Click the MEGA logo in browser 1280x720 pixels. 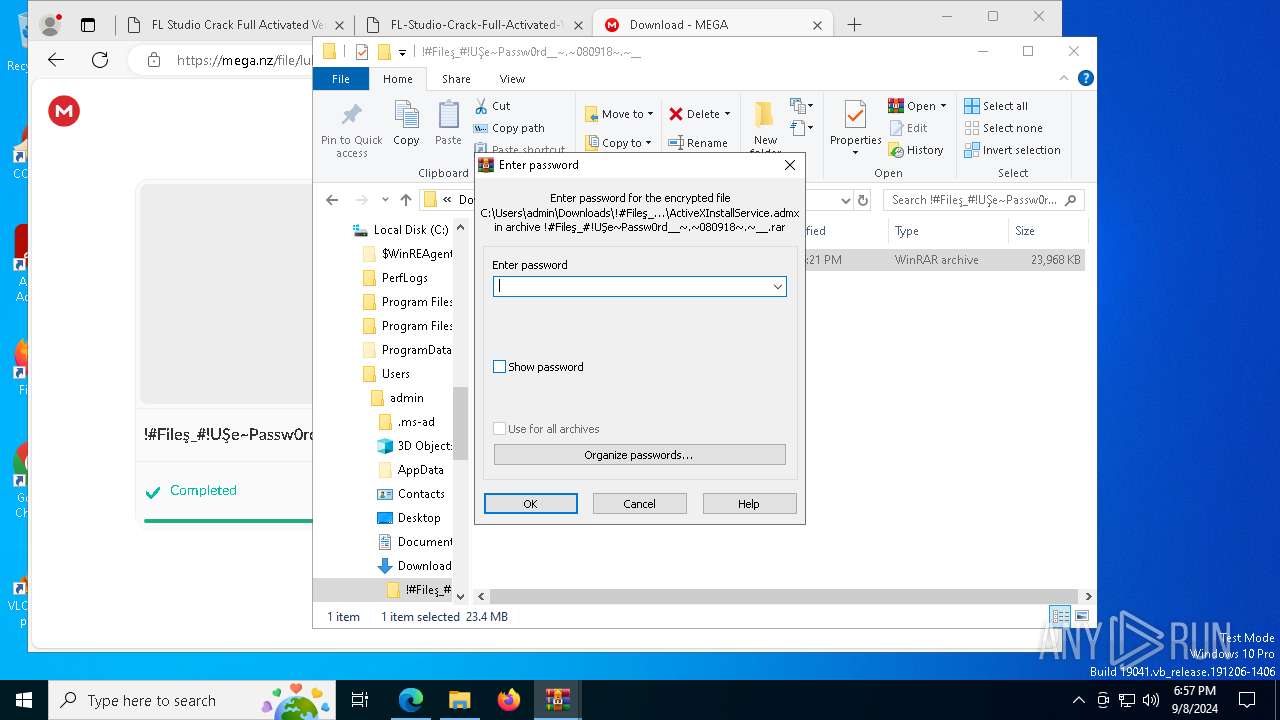tap(64, 111)
